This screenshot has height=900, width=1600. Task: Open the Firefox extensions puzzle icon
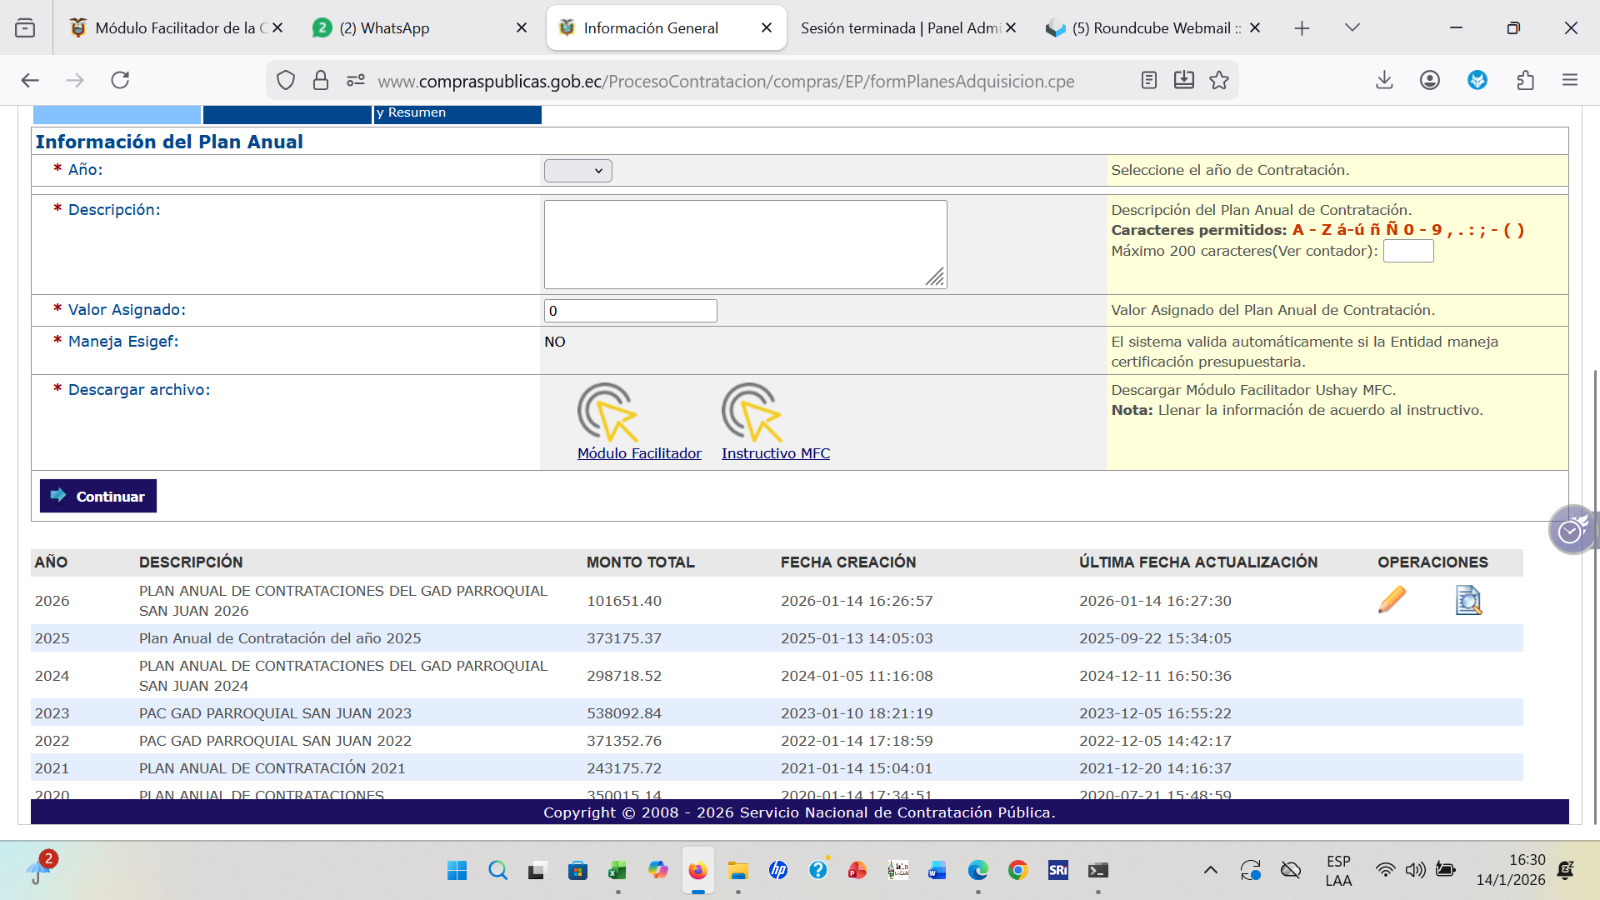(1525, 80)
